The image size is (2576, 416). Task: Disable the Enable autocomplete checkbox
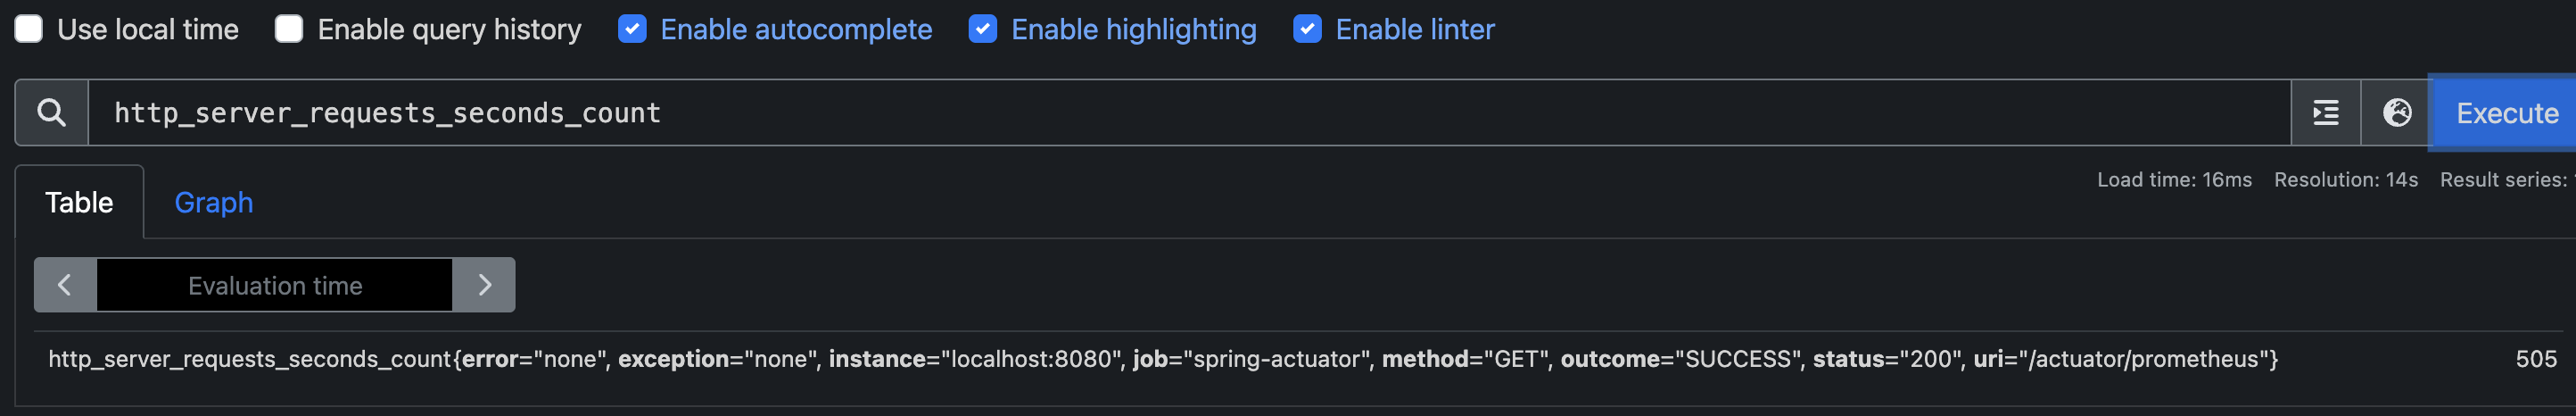point(632,29)
